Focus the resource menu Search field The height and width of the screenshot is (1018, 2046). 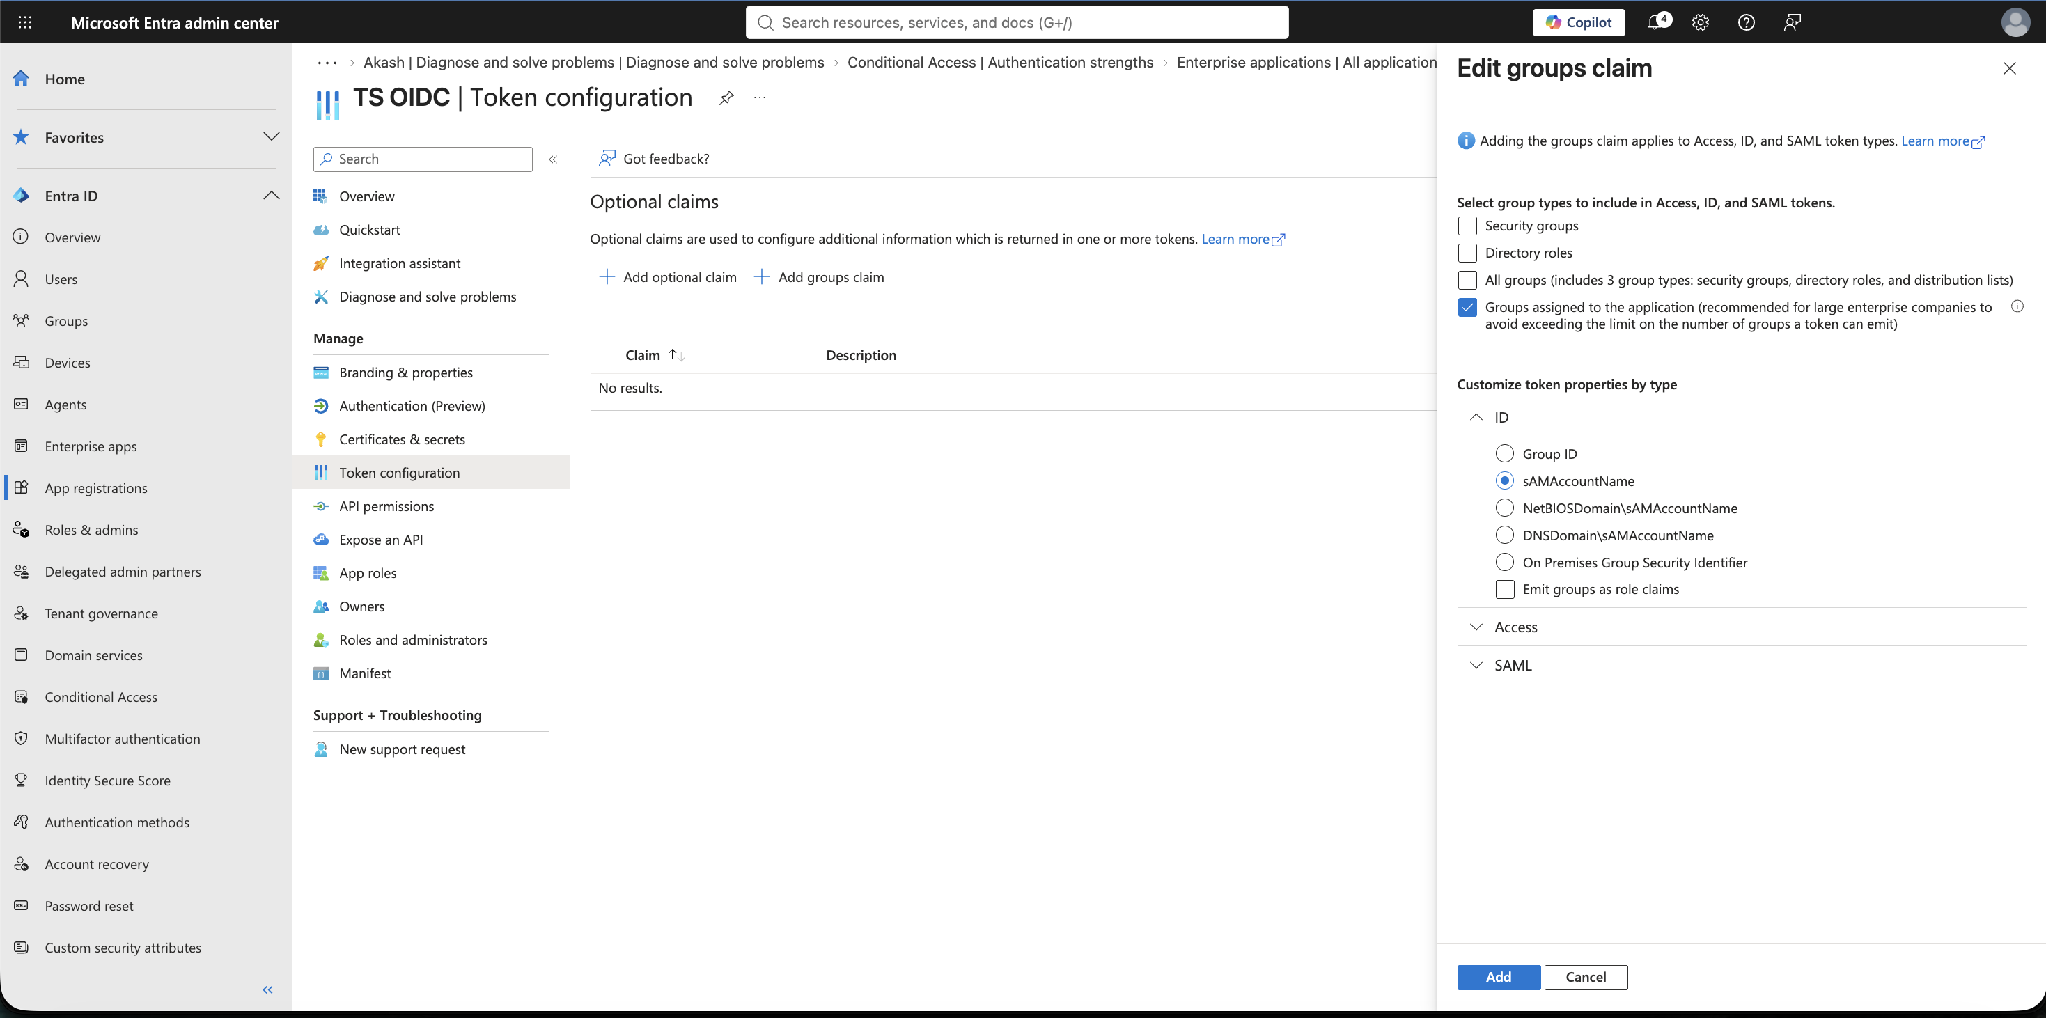coord(423,159)
